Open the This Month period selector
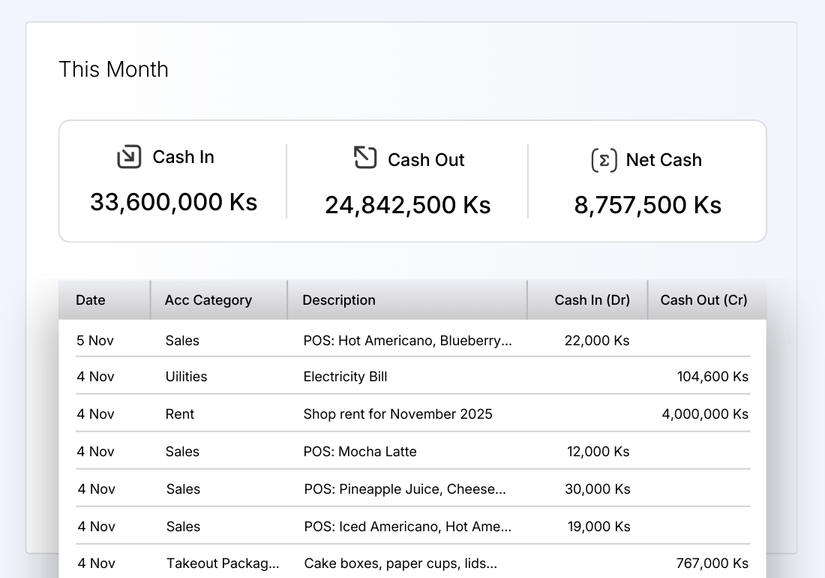 point(113,69)
